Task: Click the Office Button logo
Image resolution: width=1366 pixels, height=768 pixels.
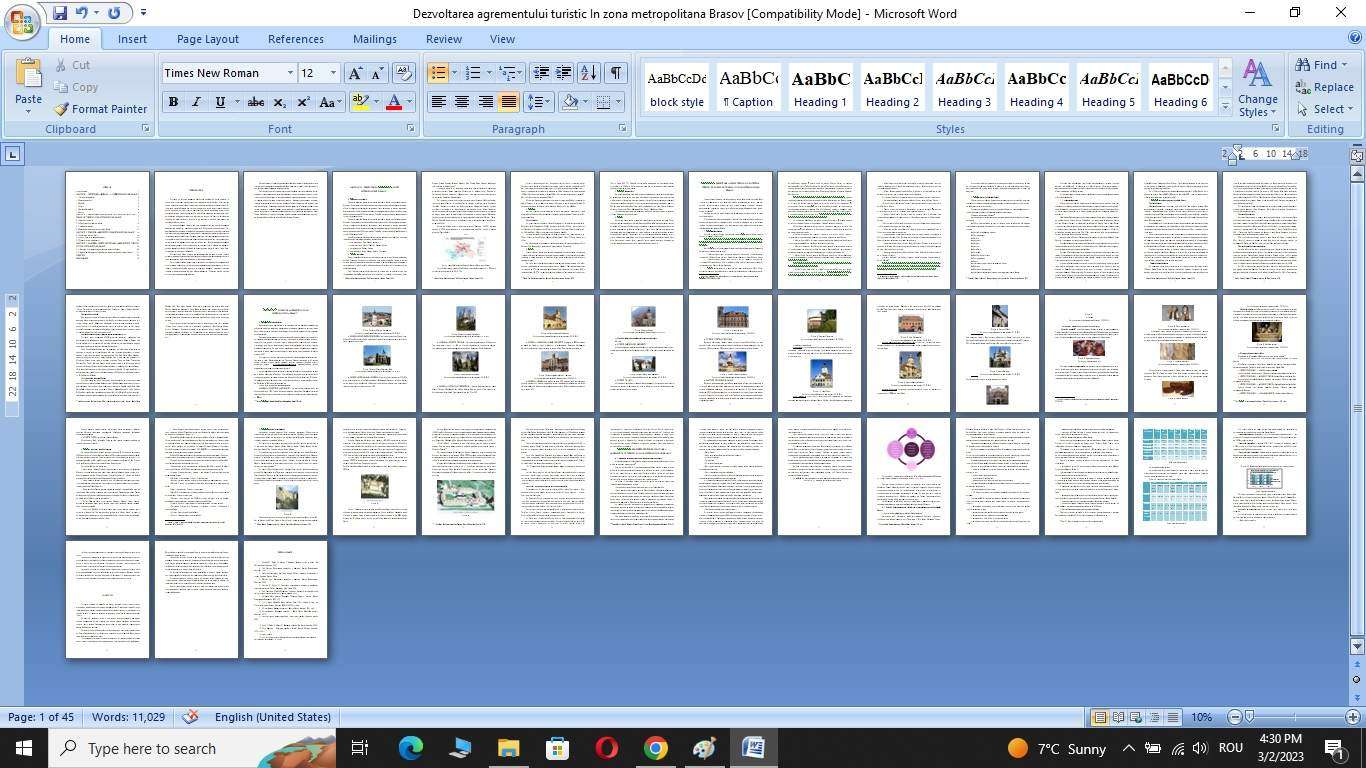Action: point(22,22)
